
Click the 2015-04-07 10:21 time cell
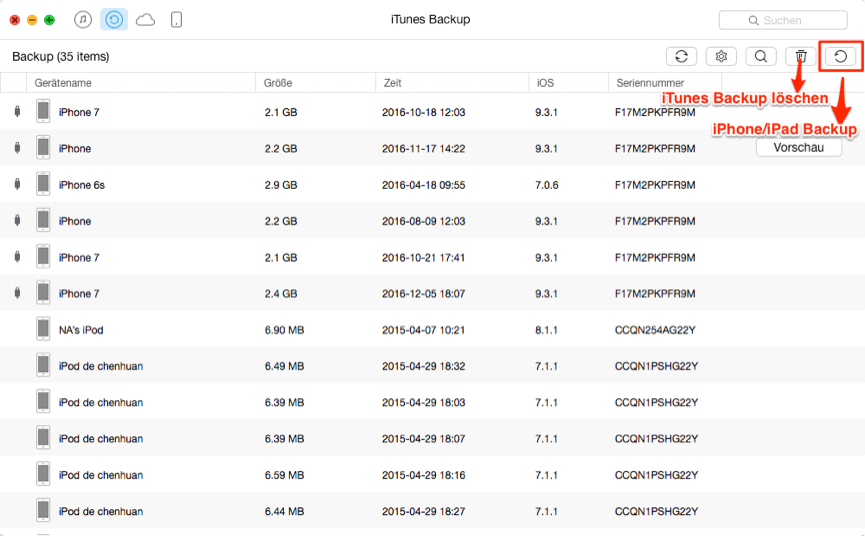coord(423,330)
